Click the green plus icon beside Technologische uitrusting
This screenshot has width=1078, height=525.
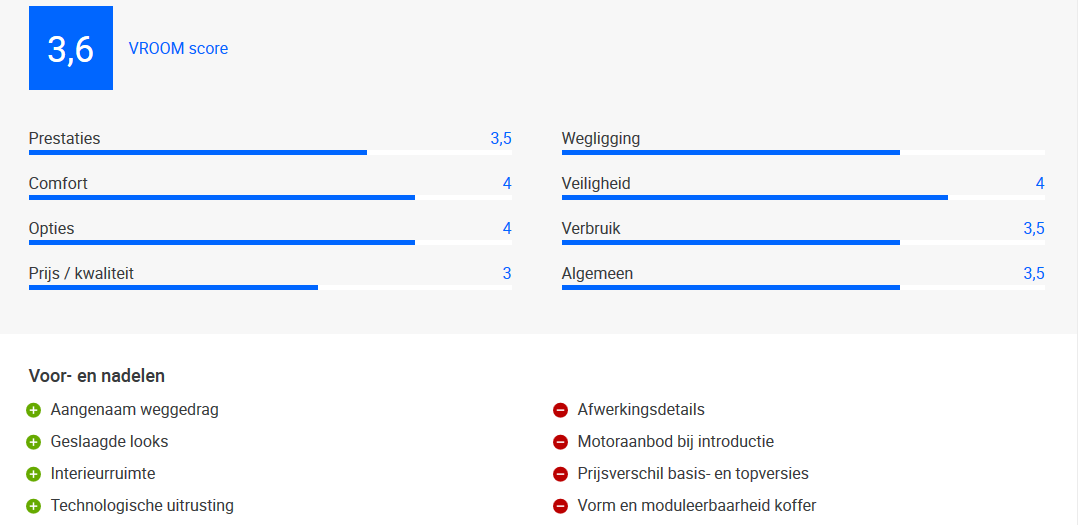[34, 506]
